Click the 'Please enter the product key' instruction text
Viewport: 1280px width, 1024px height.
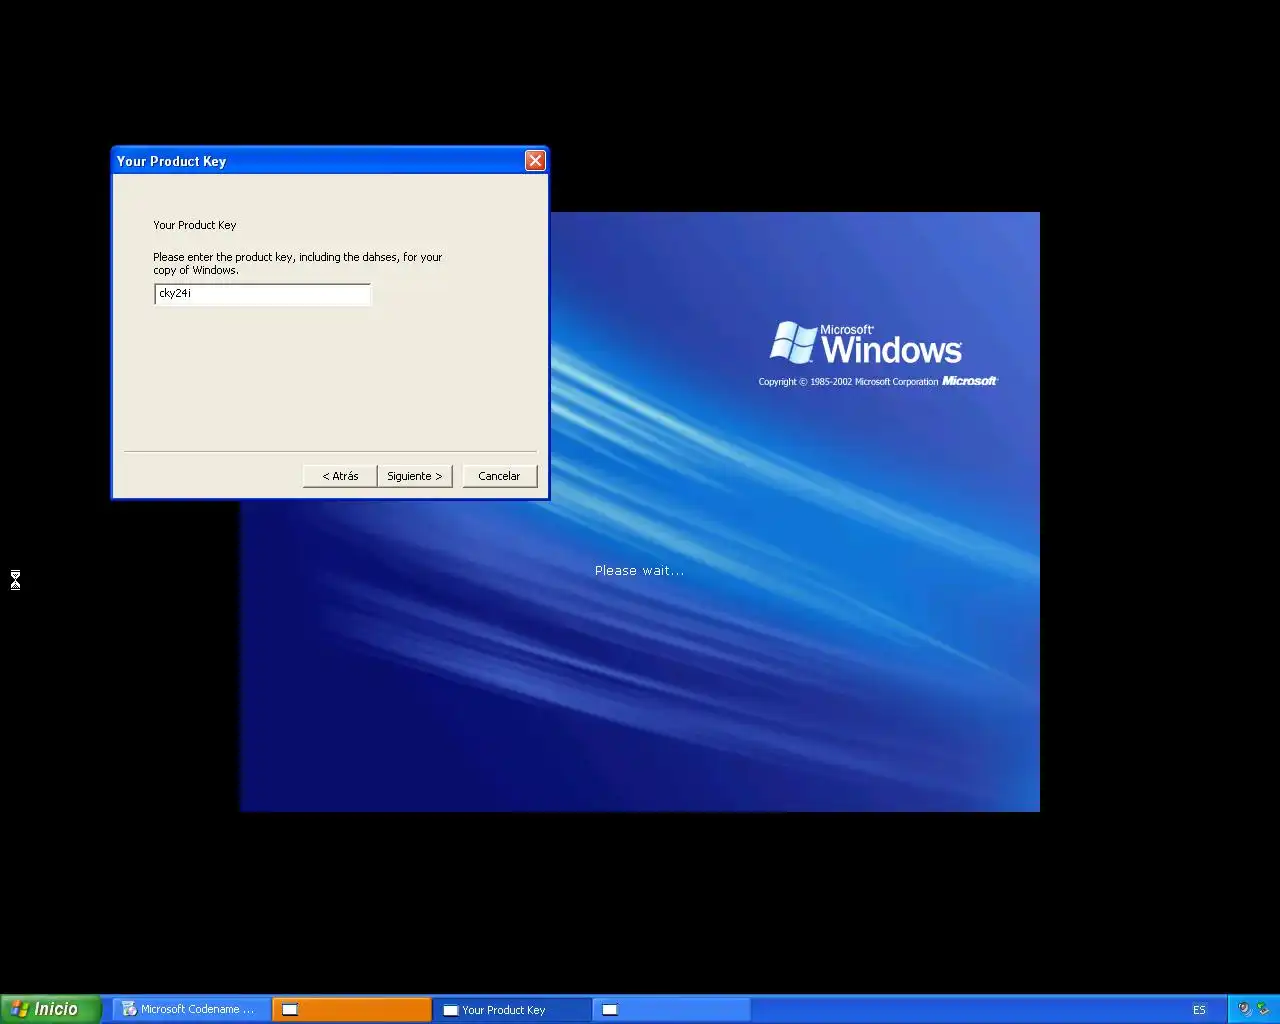pos(297,263)
